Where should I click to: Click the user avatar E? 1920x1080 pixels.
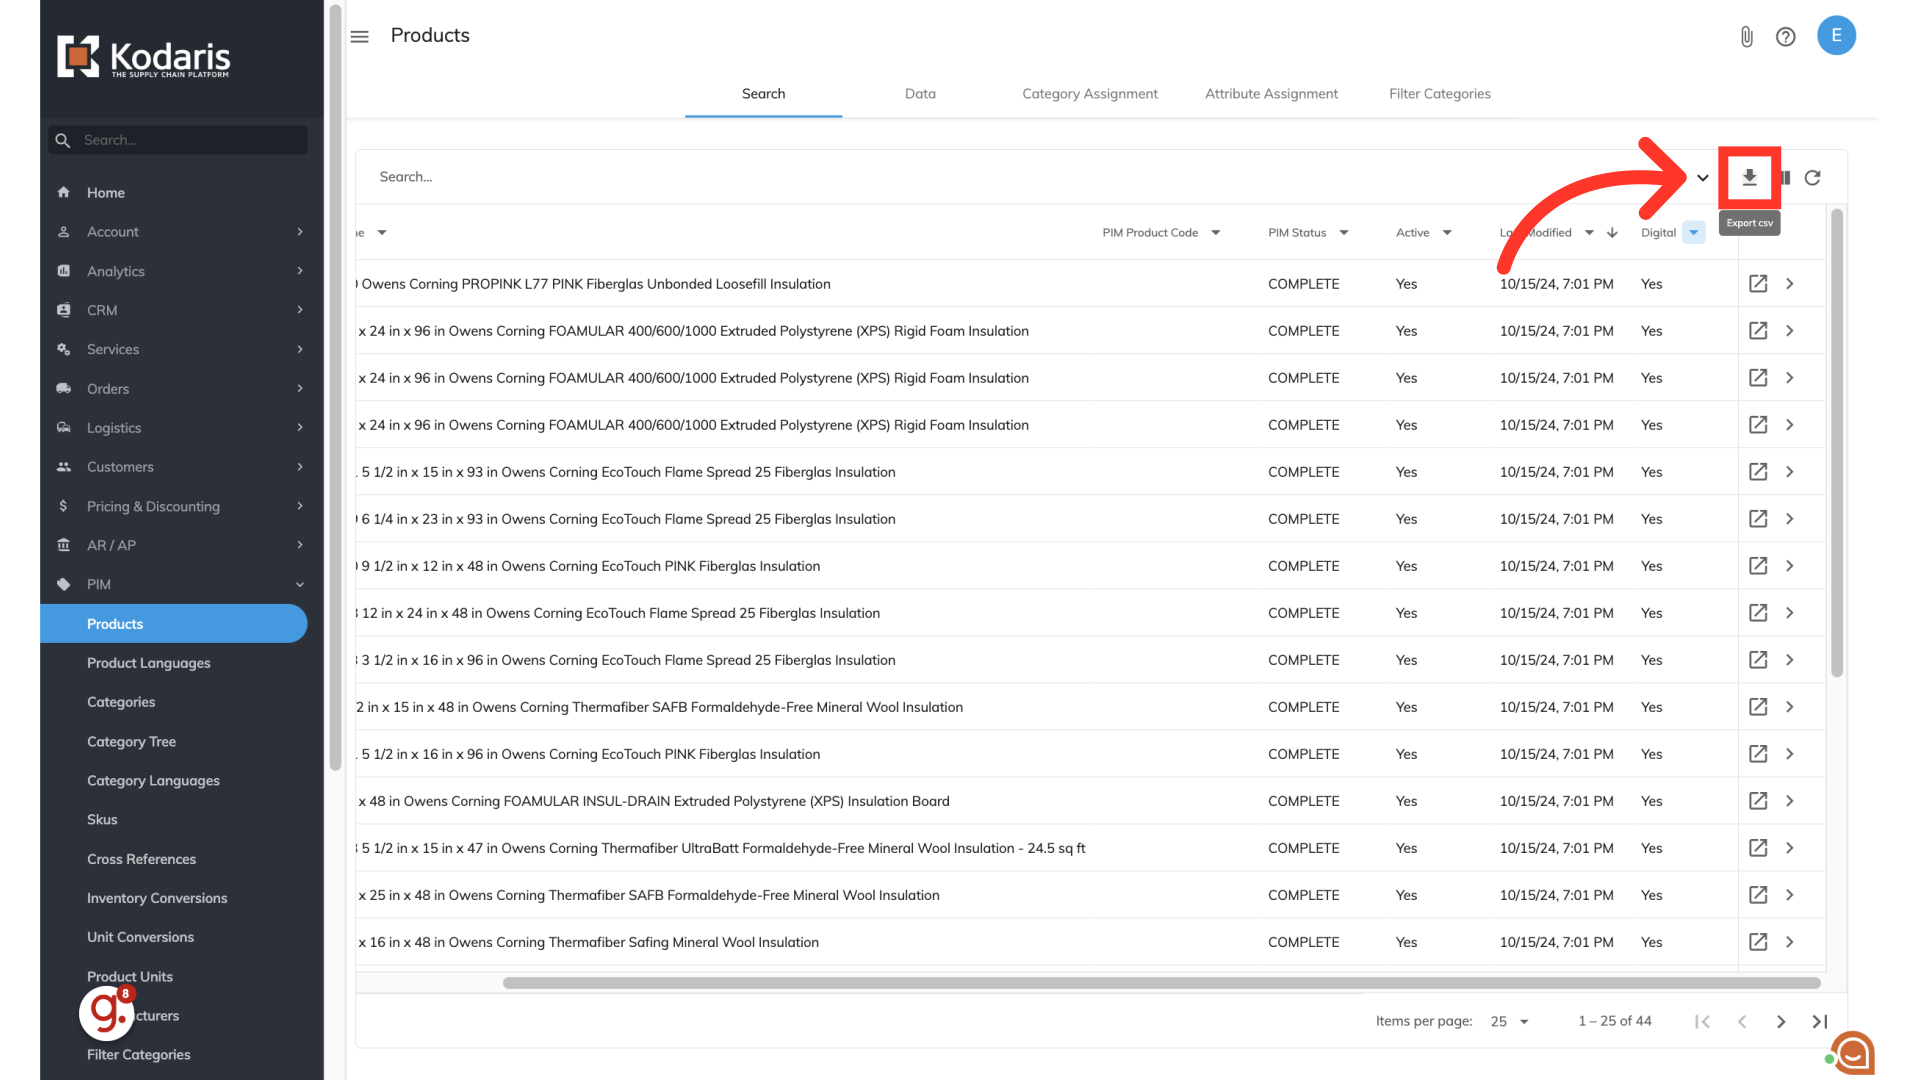pyautogui.click(x=1836, y=35)
